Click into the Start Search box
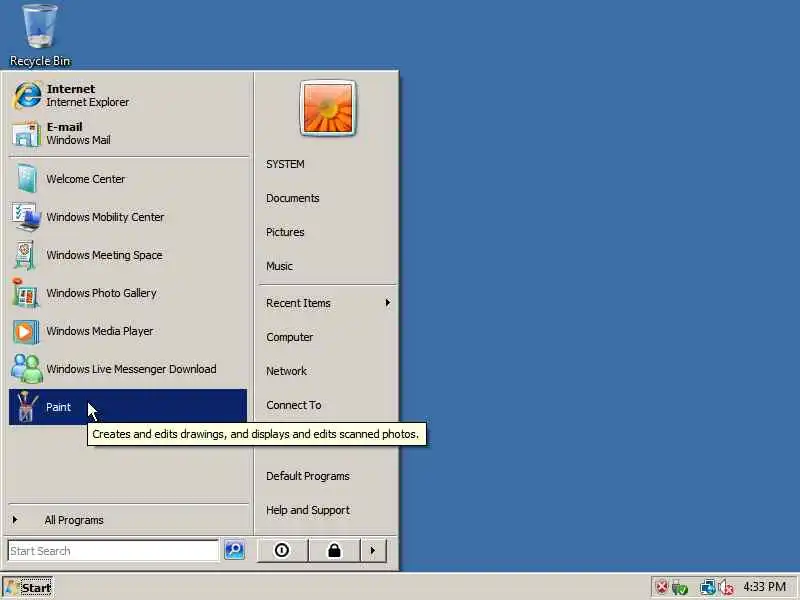The image size is (800, 600). pos(113,551)
